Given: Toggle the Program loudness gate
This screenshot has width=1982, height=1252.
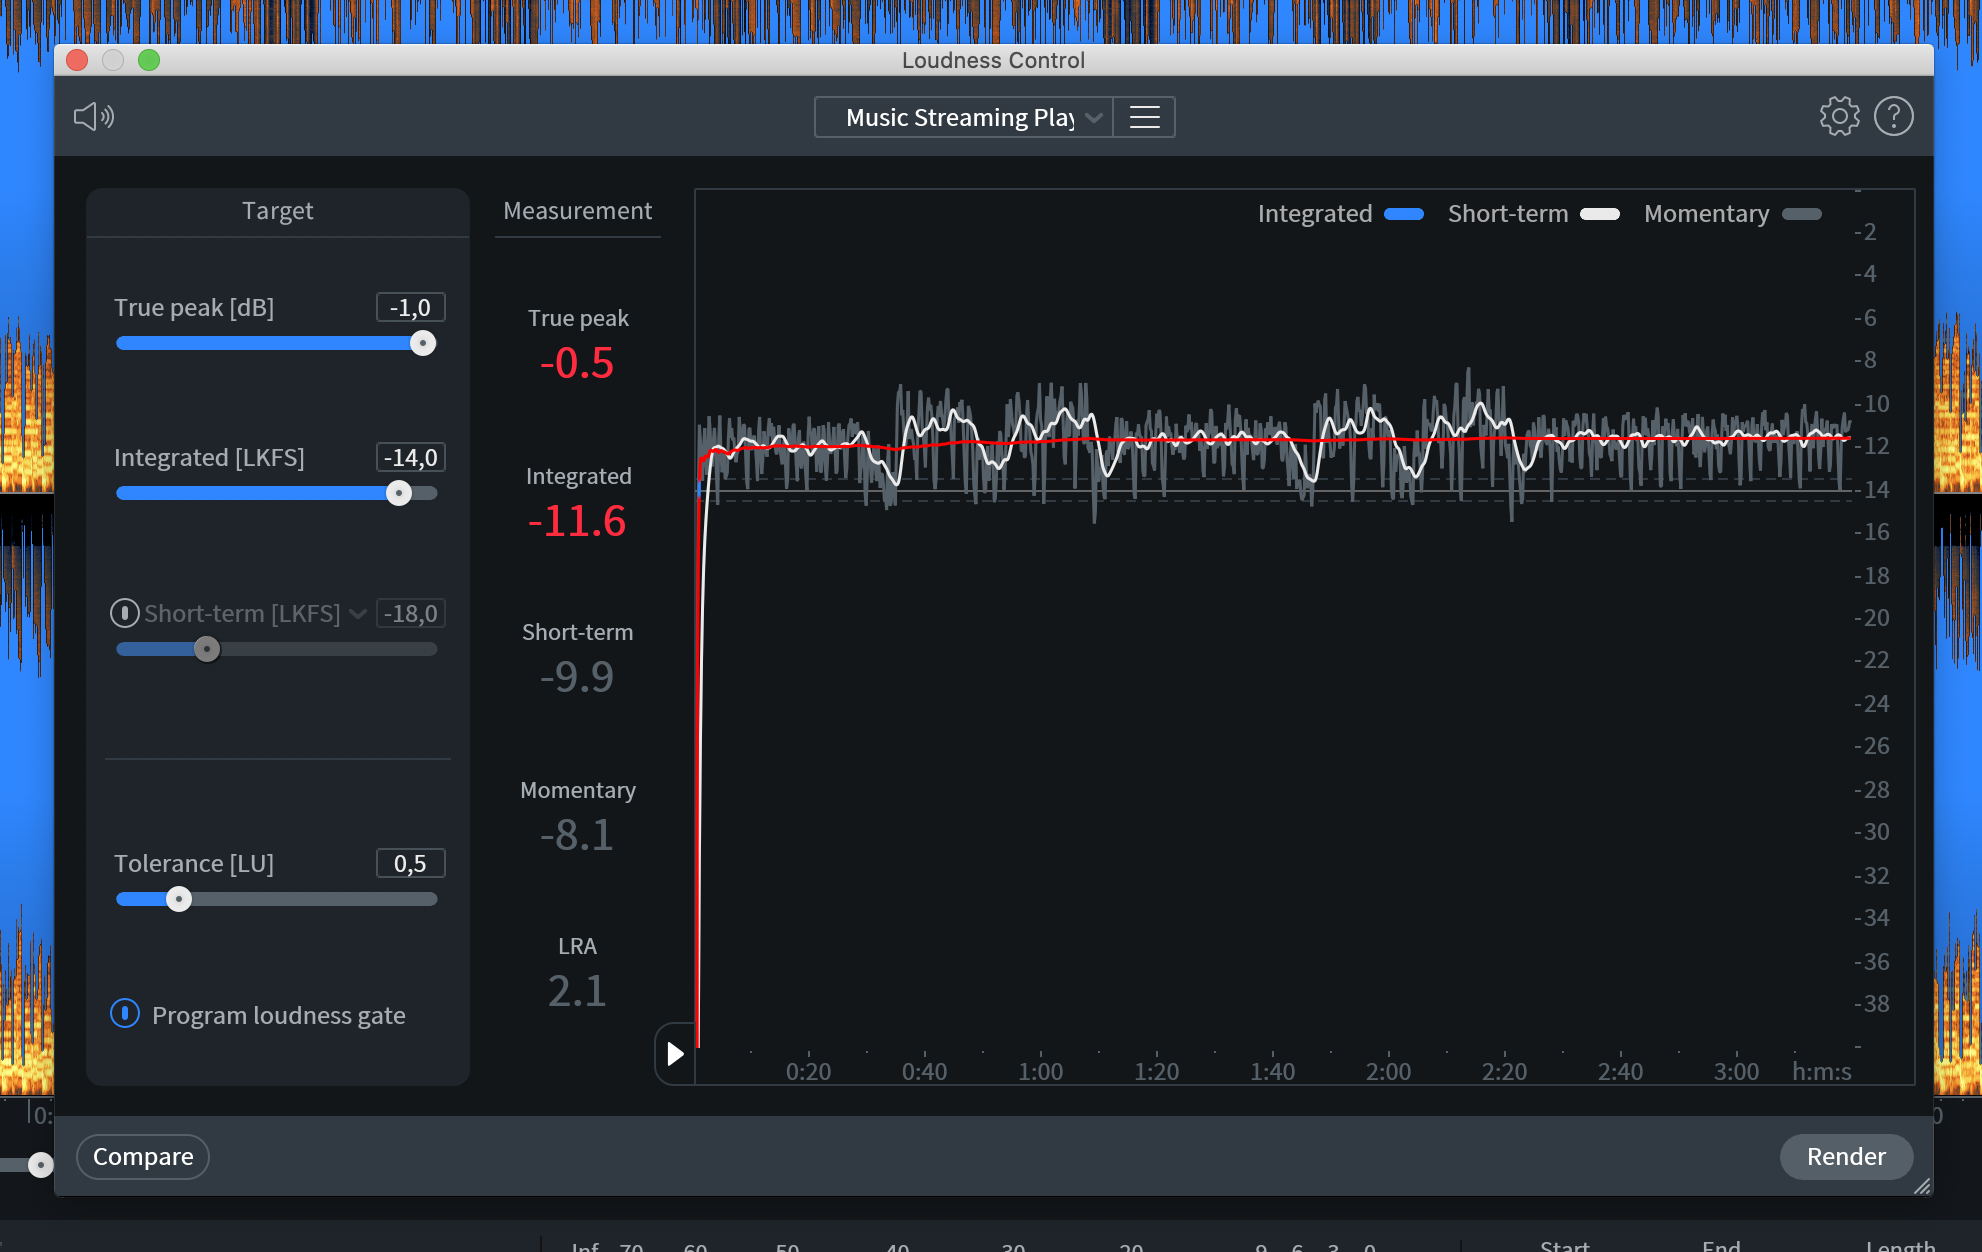Looking at the screenshot, I should [x=125, y=1014].
